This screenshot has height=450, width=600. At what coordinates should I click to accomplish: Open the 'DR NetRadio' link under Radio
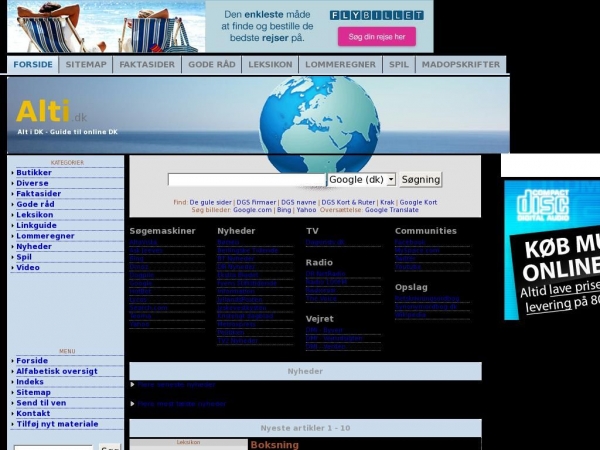(325, 274)
